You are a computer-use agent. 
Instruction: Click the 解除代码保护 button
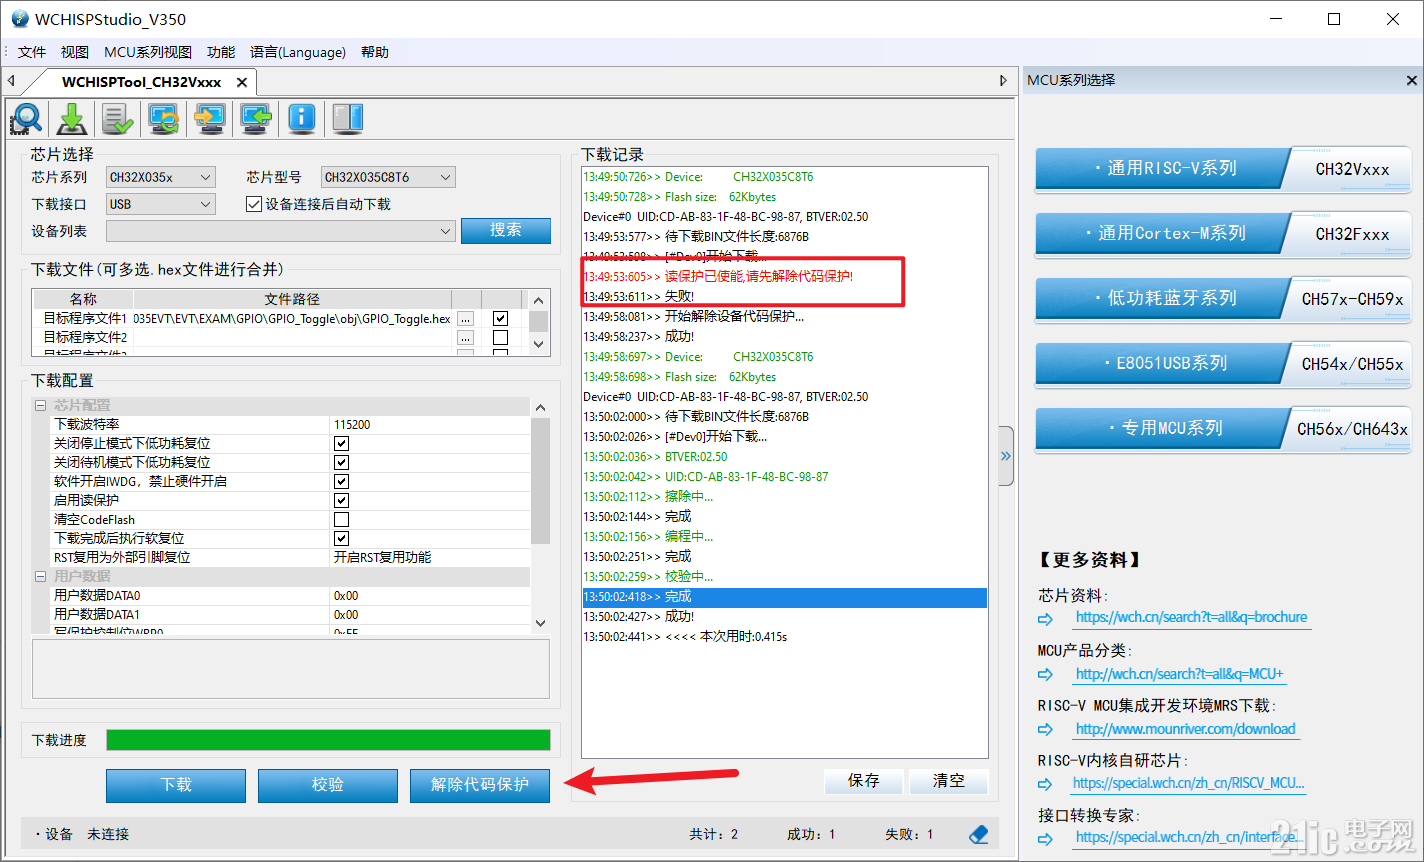click(480, 785)
